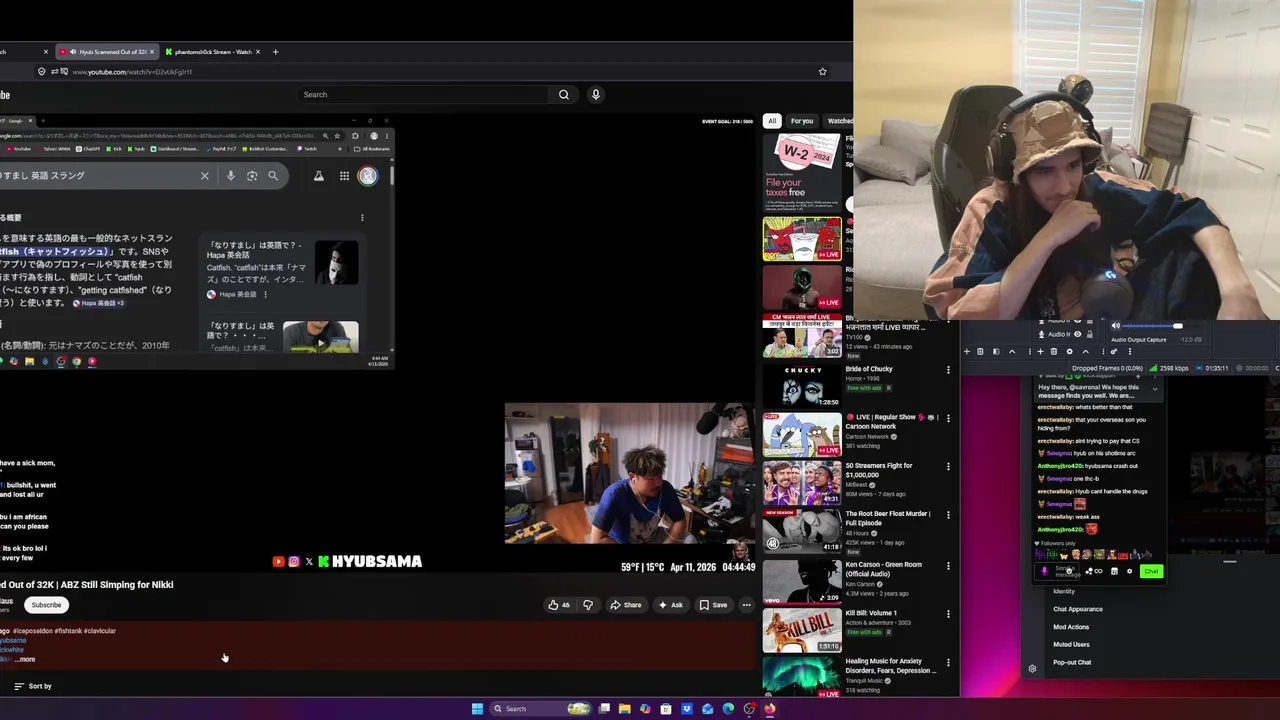The image size is (1280, 720).
Task: Click the Ask button
Action: coord(671,605)
